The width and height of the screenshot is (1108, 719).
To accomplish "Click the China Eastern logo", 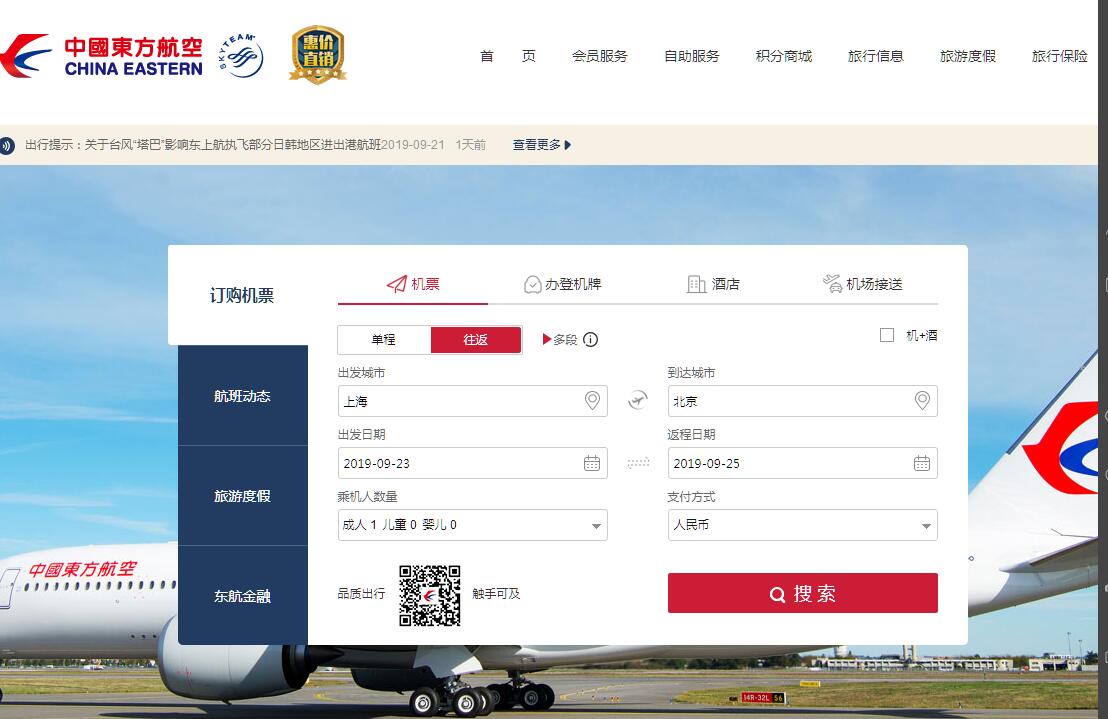I will click(102, 56).
